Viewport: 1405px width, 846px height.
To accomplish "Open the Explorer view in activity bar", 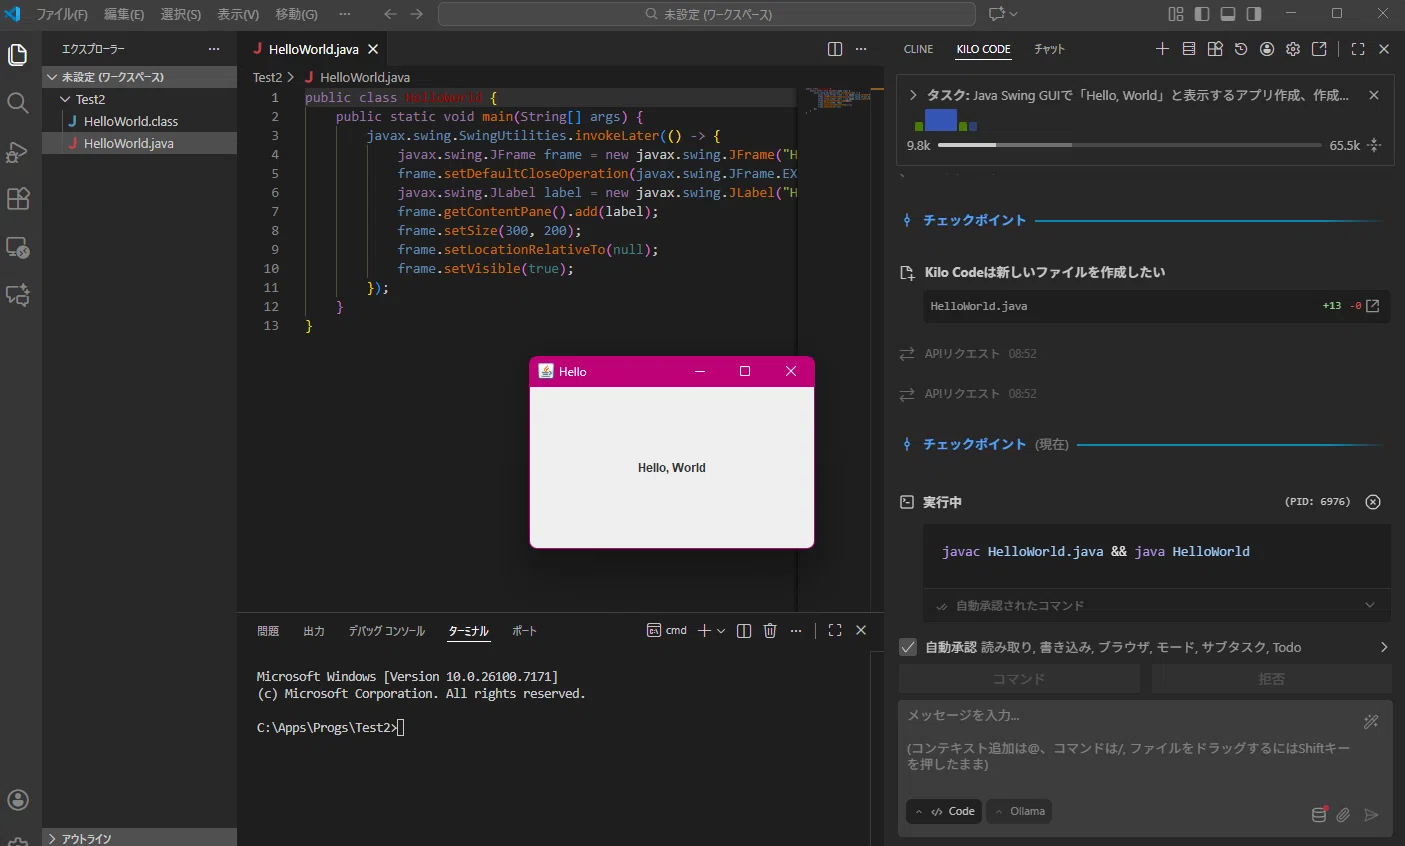I will (18, 55).
